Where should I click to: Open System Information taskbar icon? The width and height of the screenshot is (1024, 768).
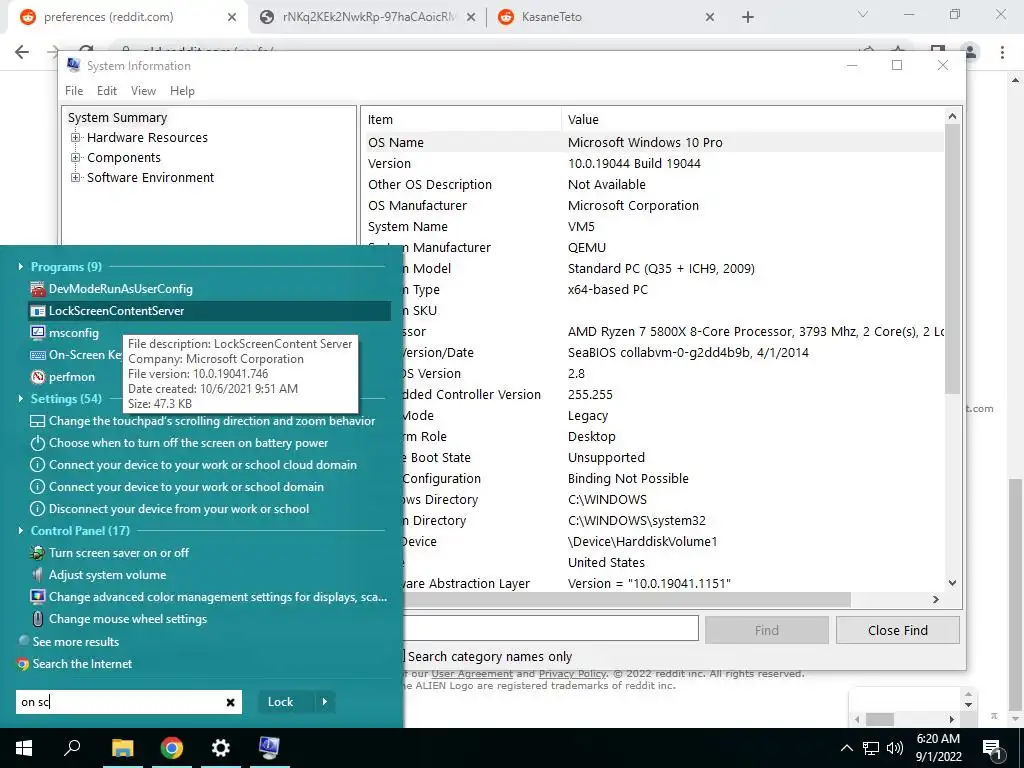(270, 748)
